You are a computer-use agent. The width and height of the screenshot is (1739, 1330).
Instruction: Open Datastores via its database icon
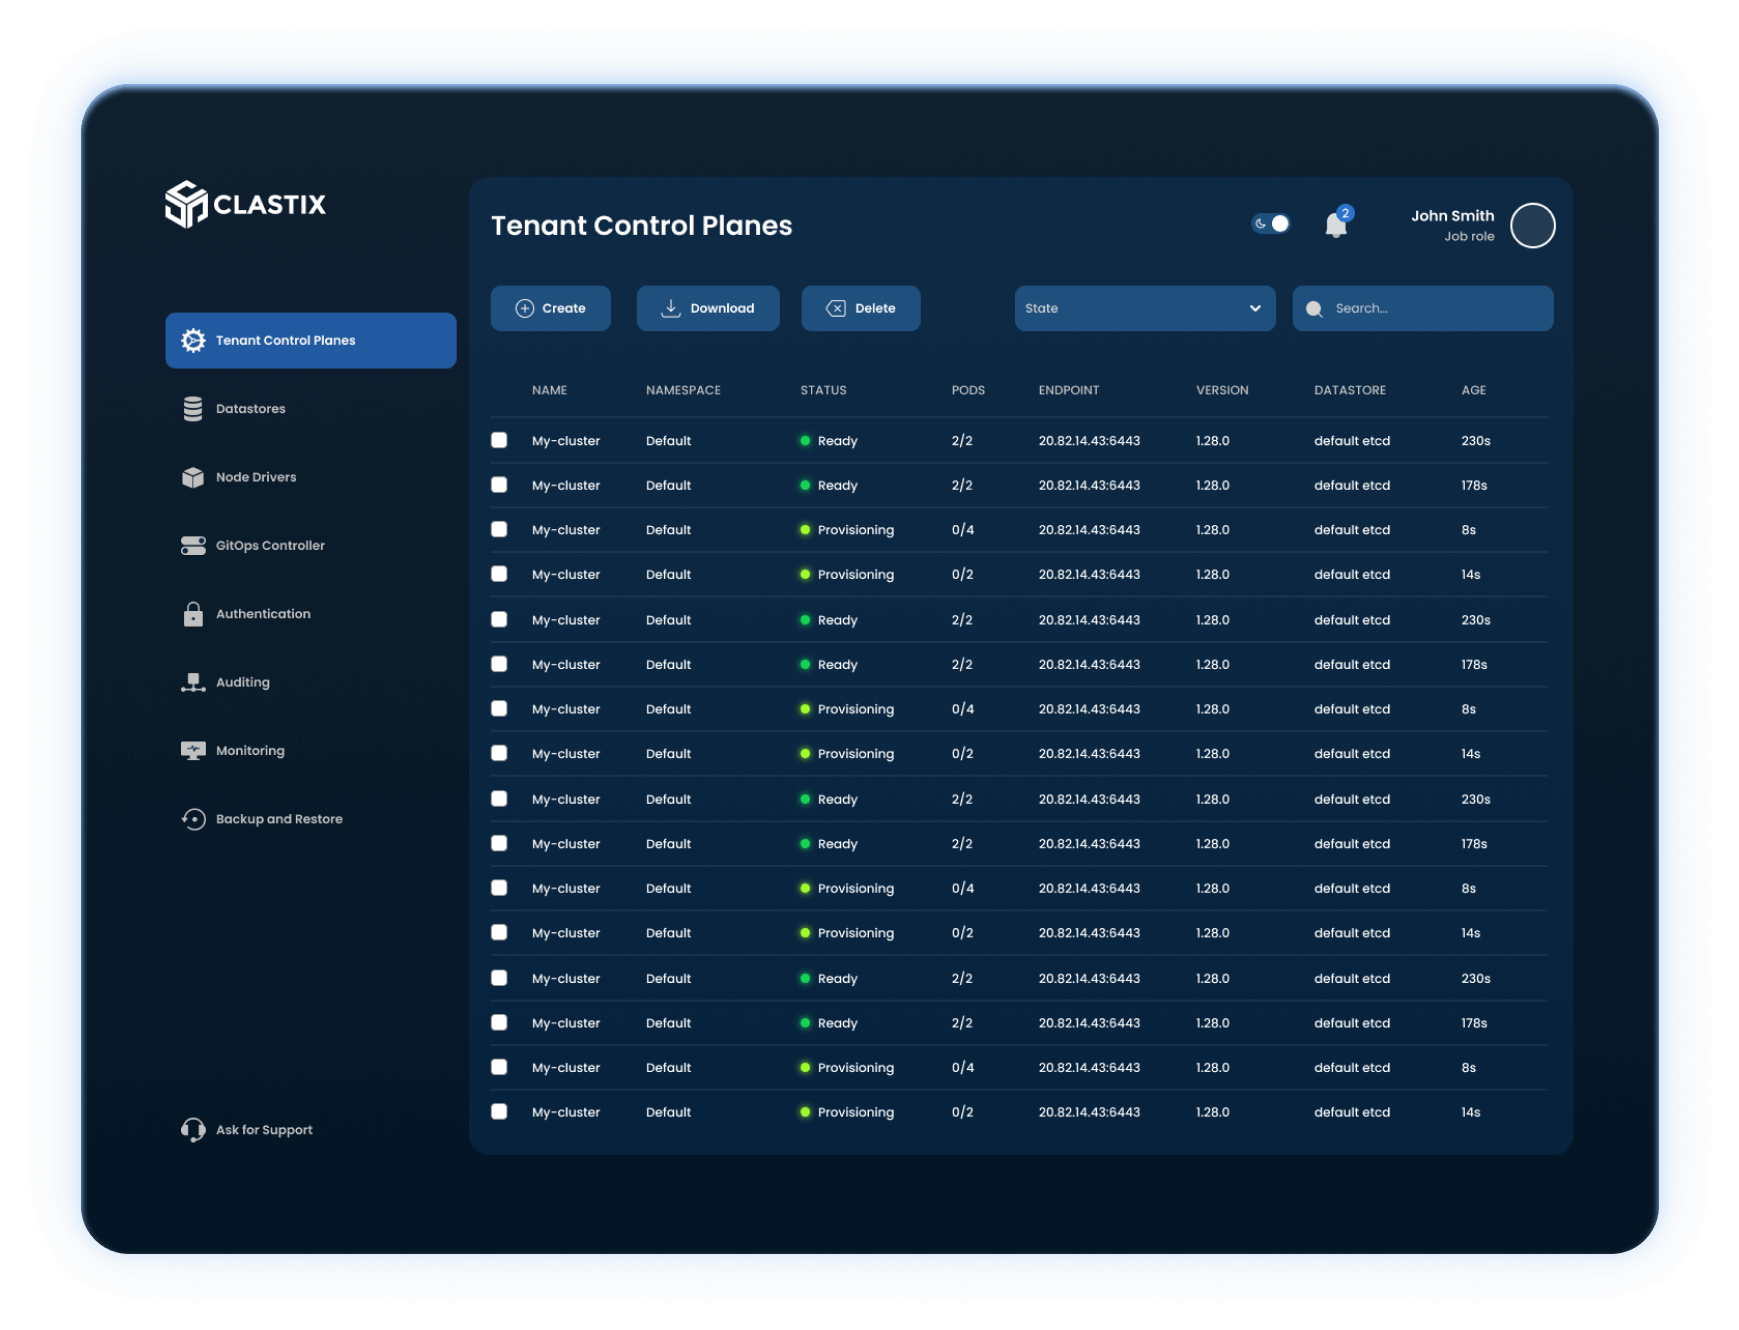tap(193, 409)
